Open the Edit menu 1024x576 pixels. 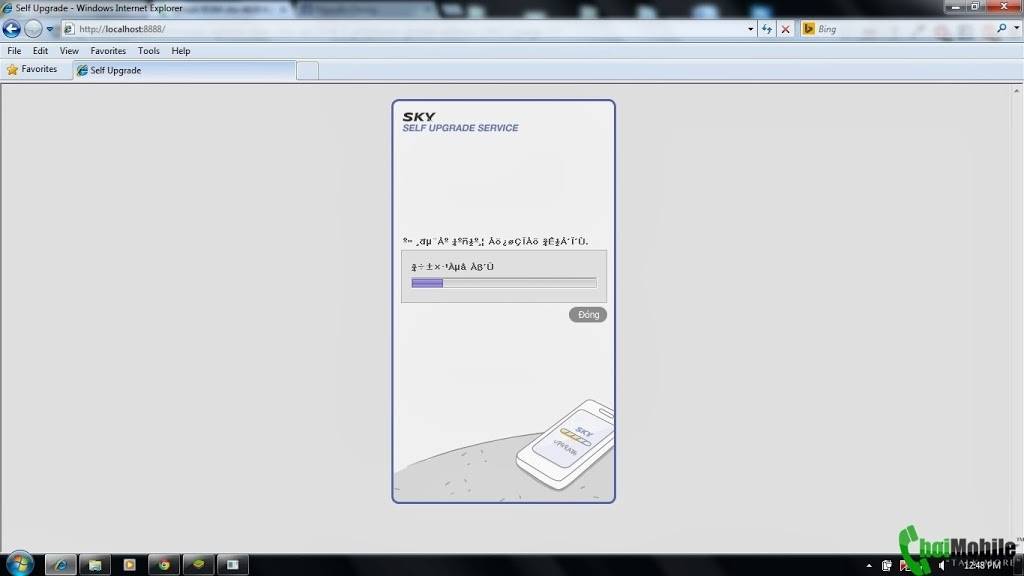tap(40, 50)
